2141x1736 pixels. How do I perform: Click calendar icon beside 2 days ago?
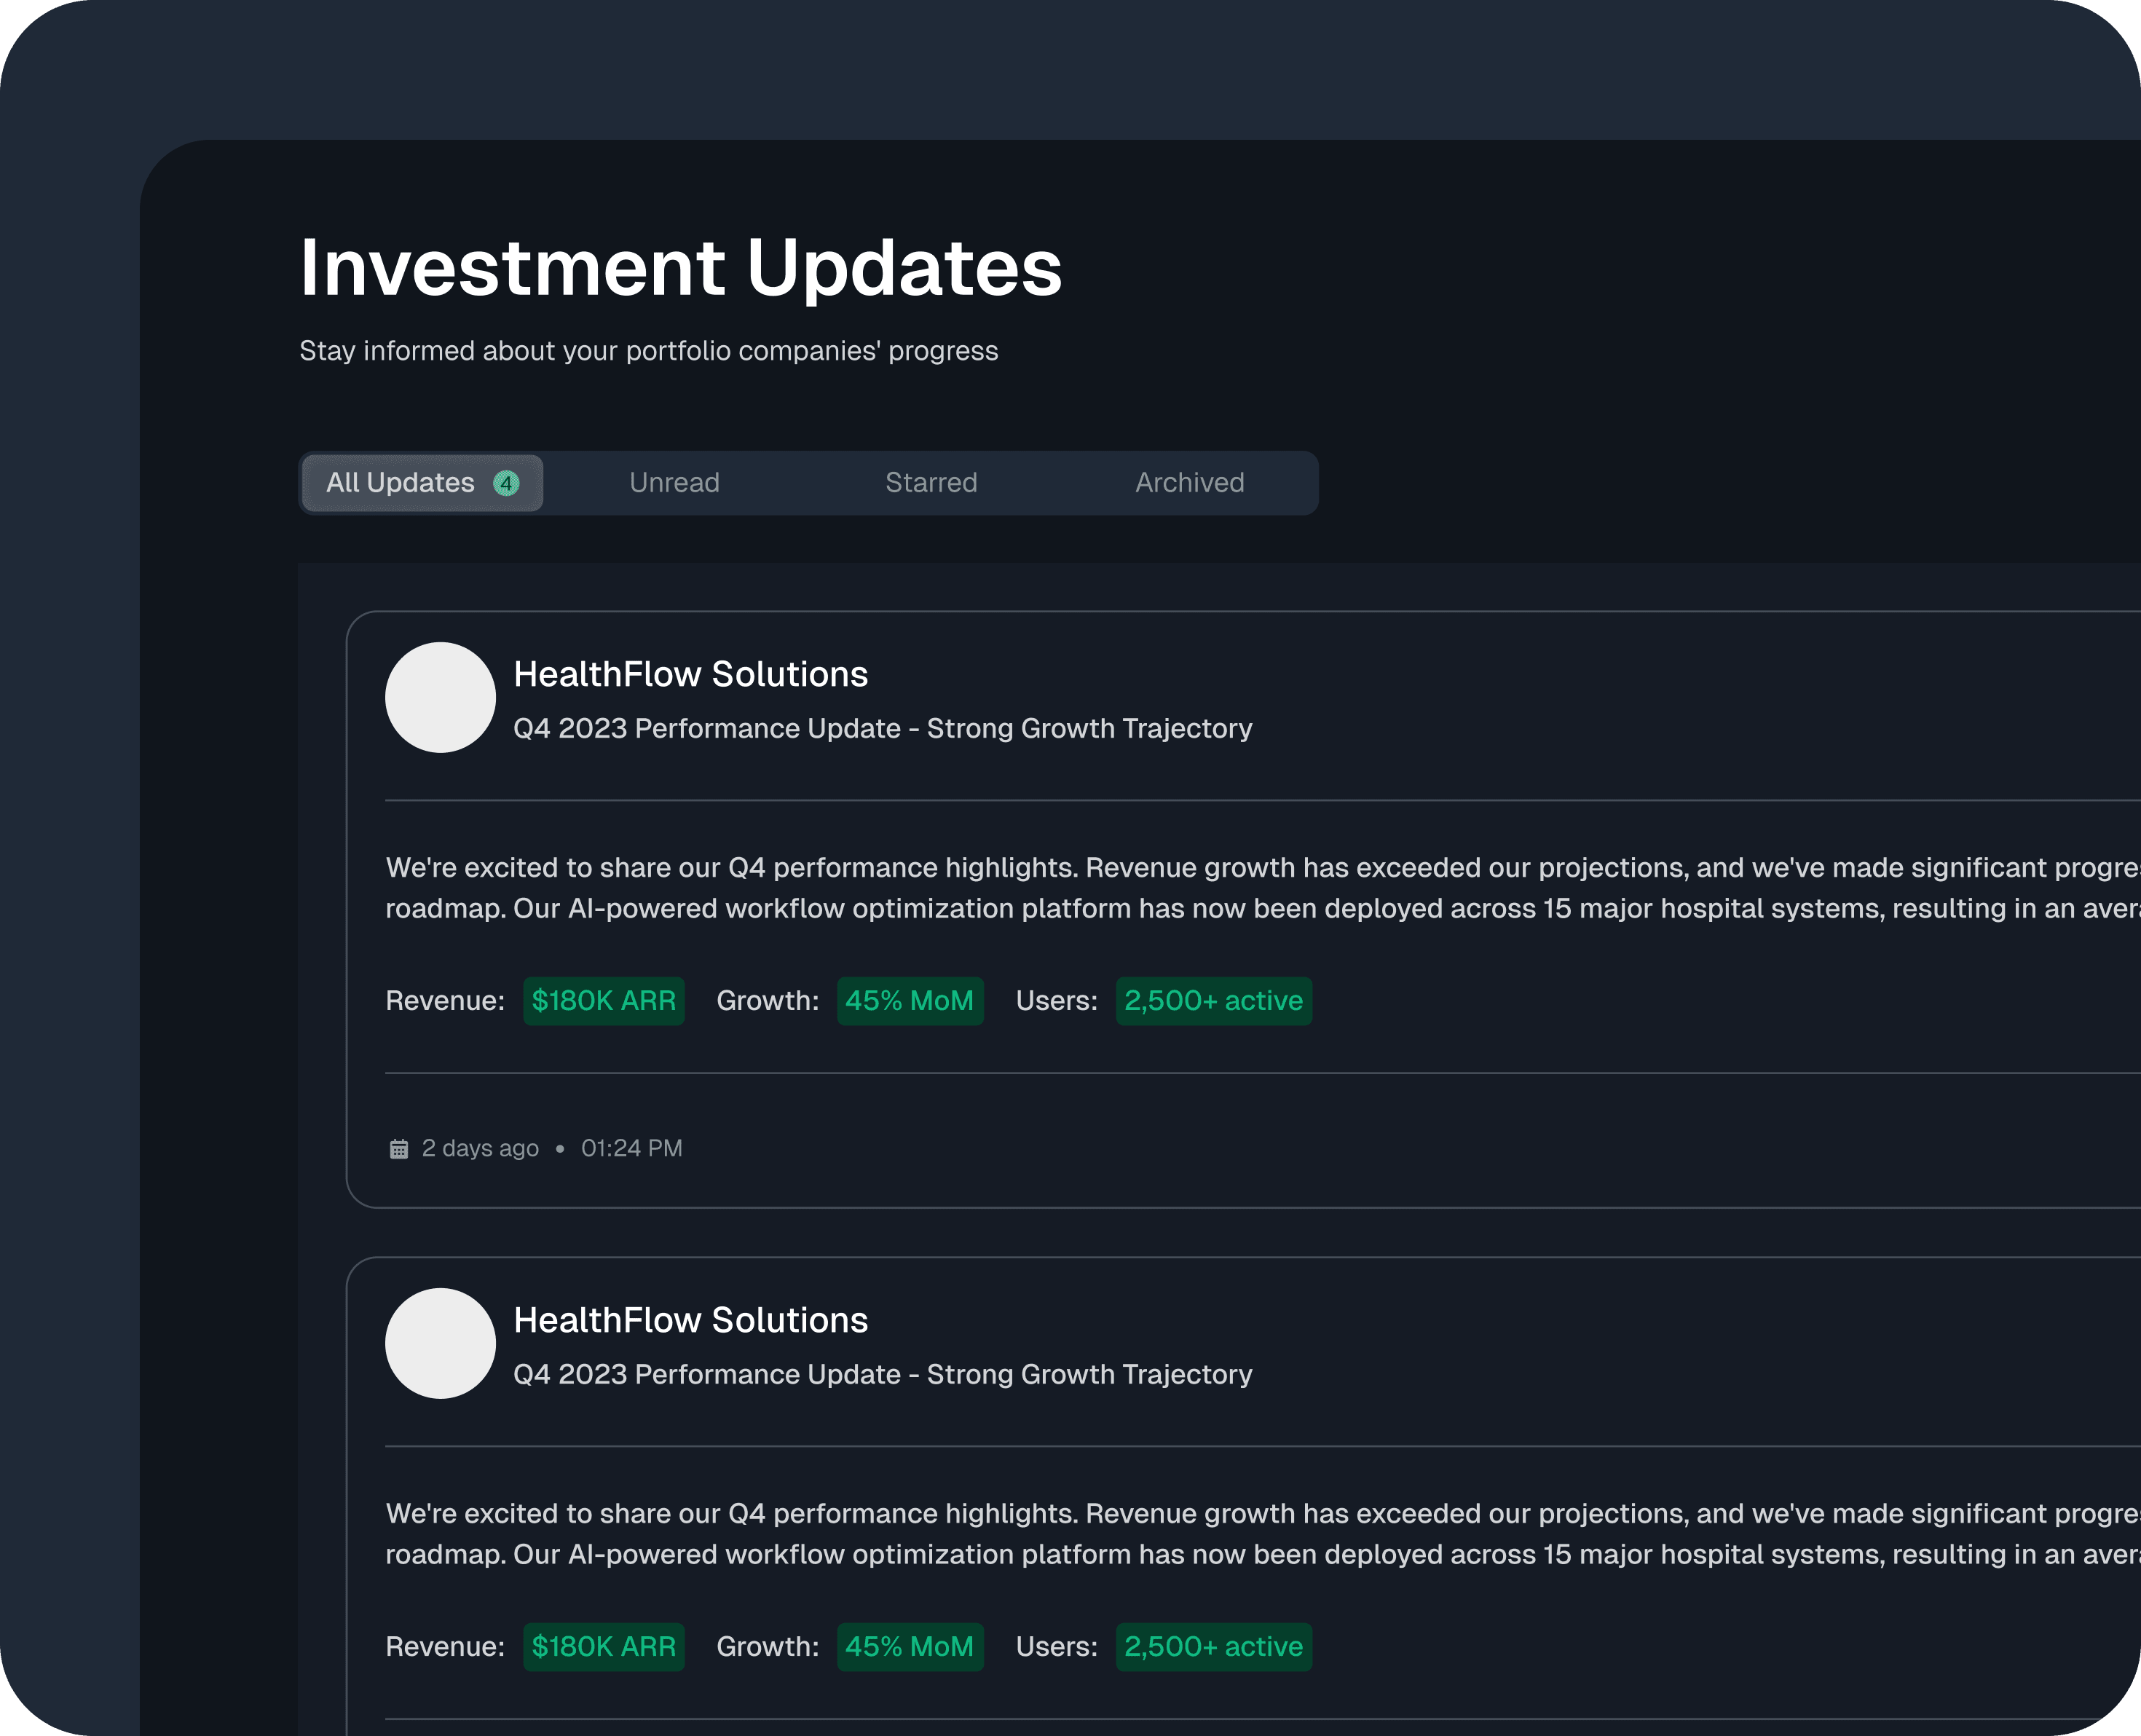point(398,1149)
